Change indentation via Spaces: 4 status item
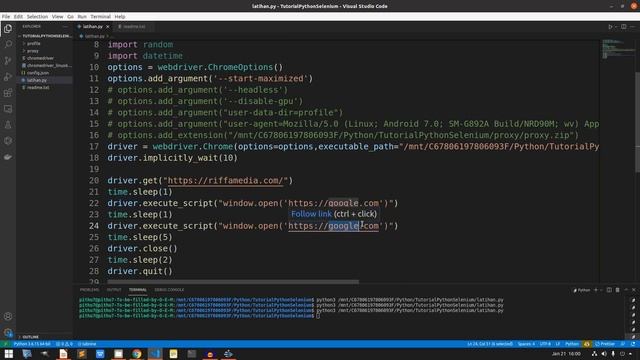This screenshot has width=640, height=360. [x=526, y=344]
